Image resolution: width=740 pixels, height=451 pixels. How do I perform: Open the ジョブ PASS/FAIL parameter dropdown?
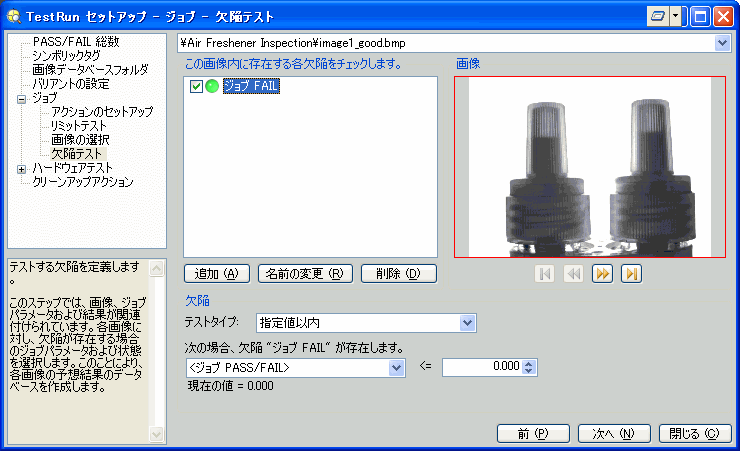click(x=396, y=368)
